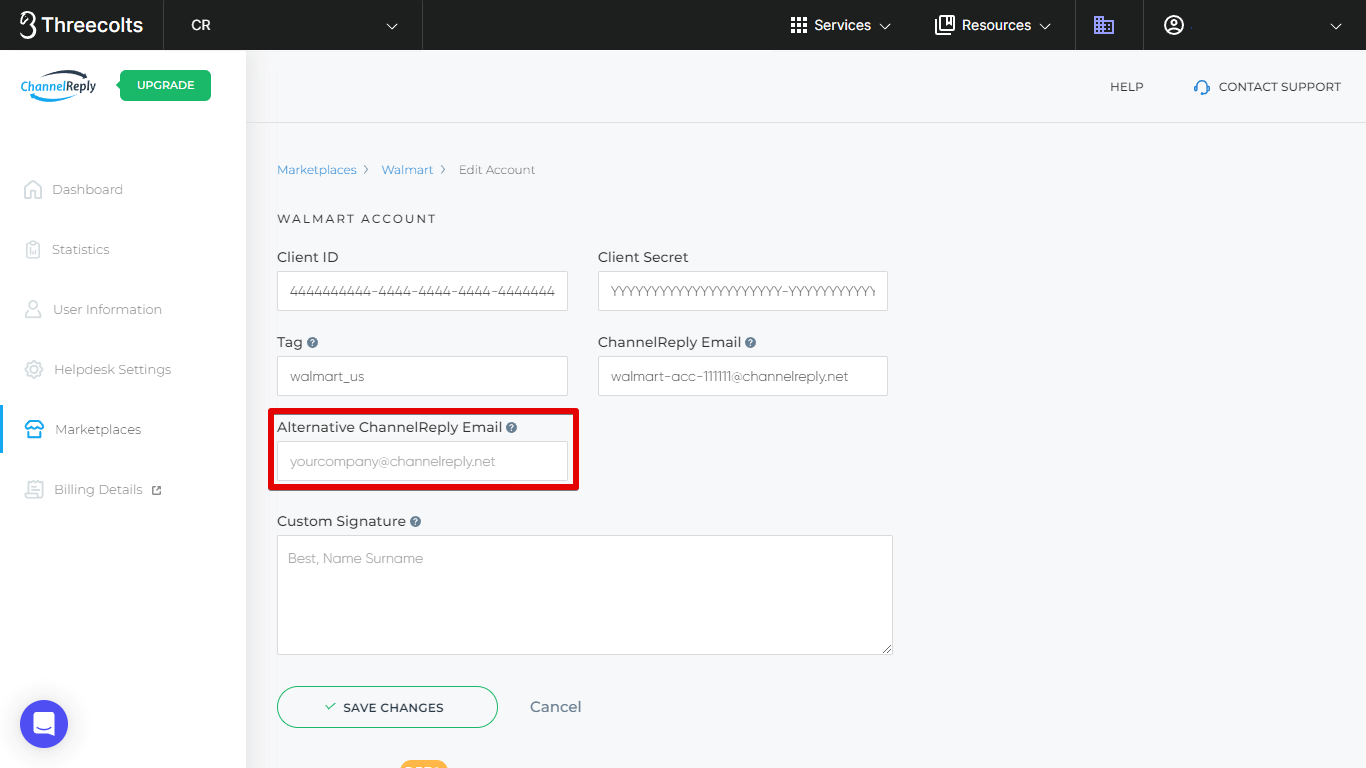Expand the profile chevron in top bar
Viewport: 1366px width, 768px height.
(1336, 26)
